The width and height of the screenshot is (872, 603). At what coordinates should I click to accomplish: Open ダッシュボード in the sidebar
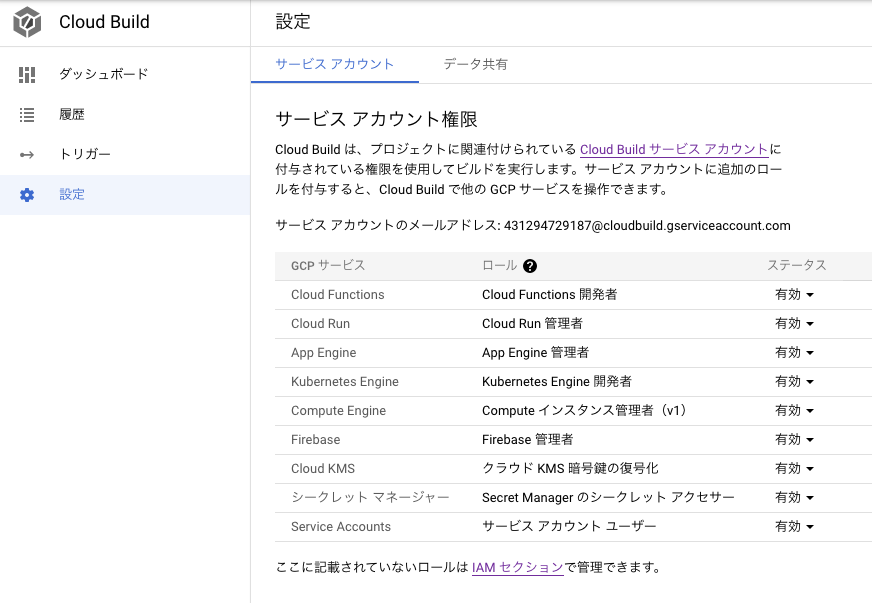[125, 75]
